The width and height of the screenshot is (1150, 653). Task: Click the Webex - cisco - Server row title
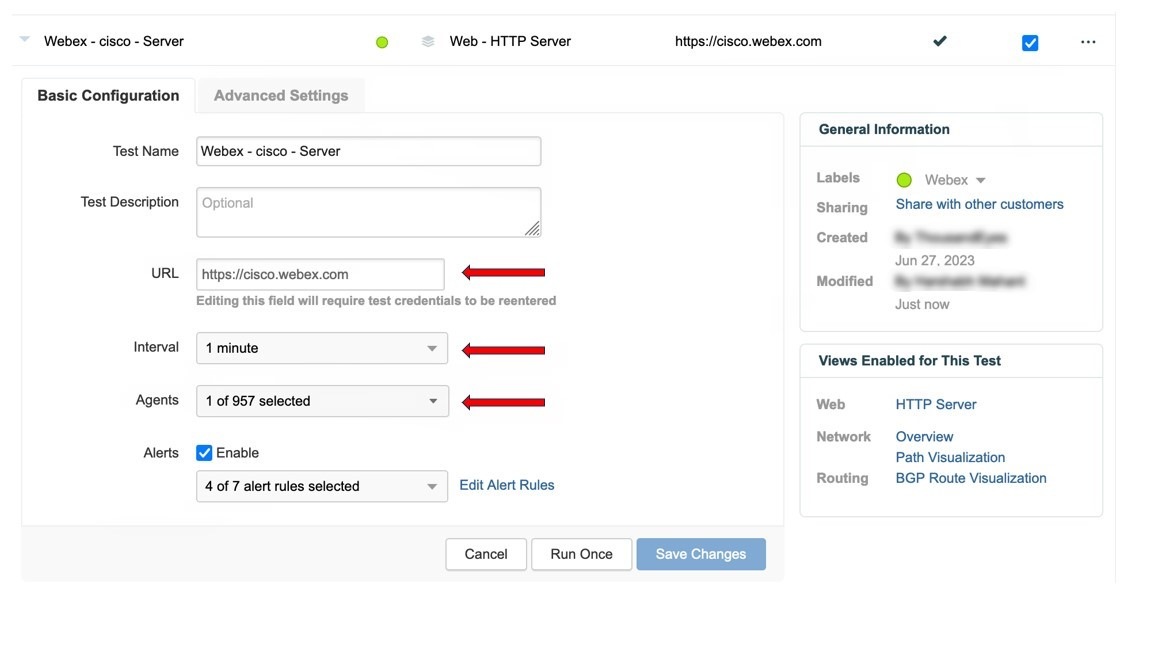[x=114, y=41]
